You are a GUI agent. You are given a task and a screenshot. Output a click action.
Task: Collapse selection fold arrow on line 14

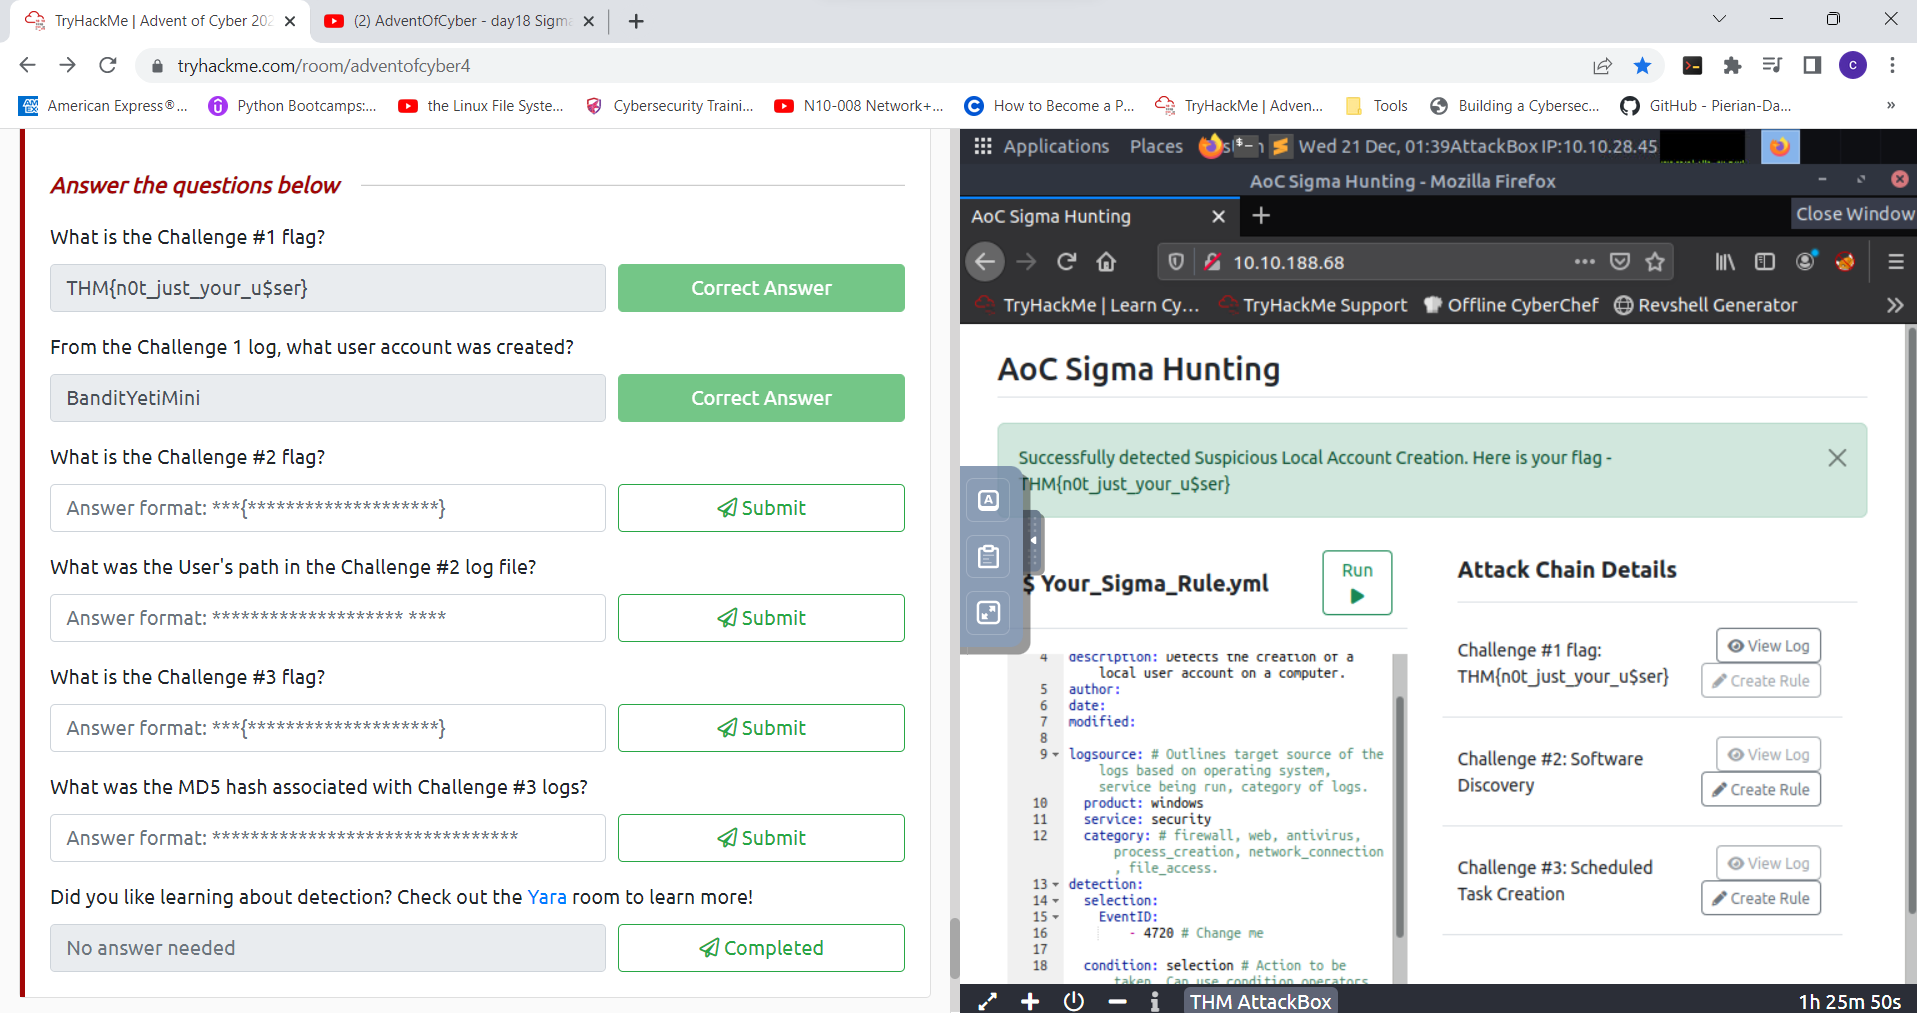[1056, 901]
